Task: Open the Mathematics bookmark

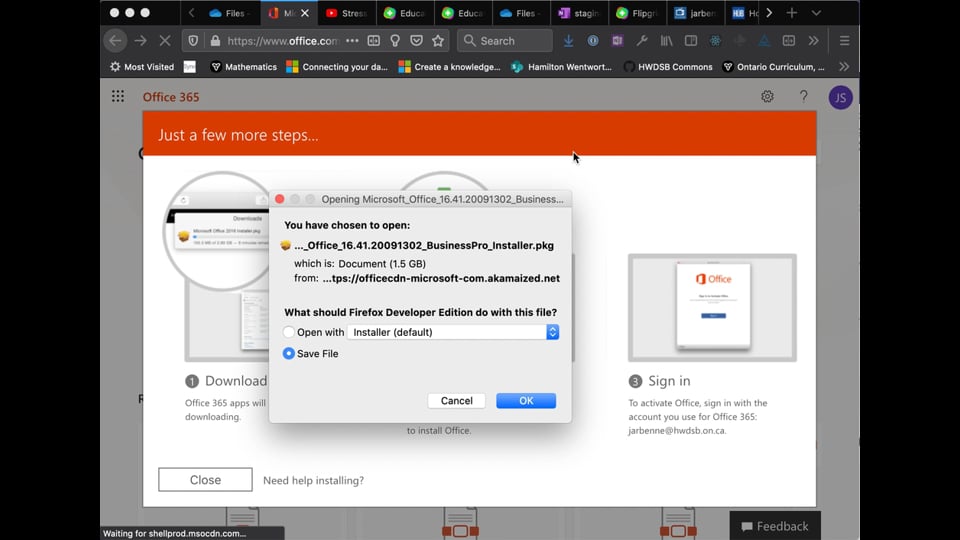Action: coord(244,67)
